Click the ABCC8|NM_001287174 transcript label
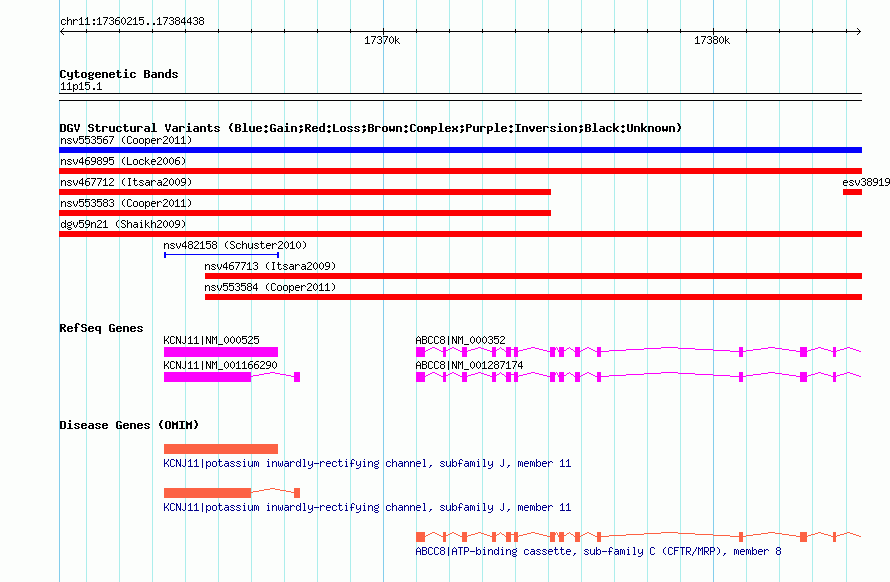 coord(469,365)
